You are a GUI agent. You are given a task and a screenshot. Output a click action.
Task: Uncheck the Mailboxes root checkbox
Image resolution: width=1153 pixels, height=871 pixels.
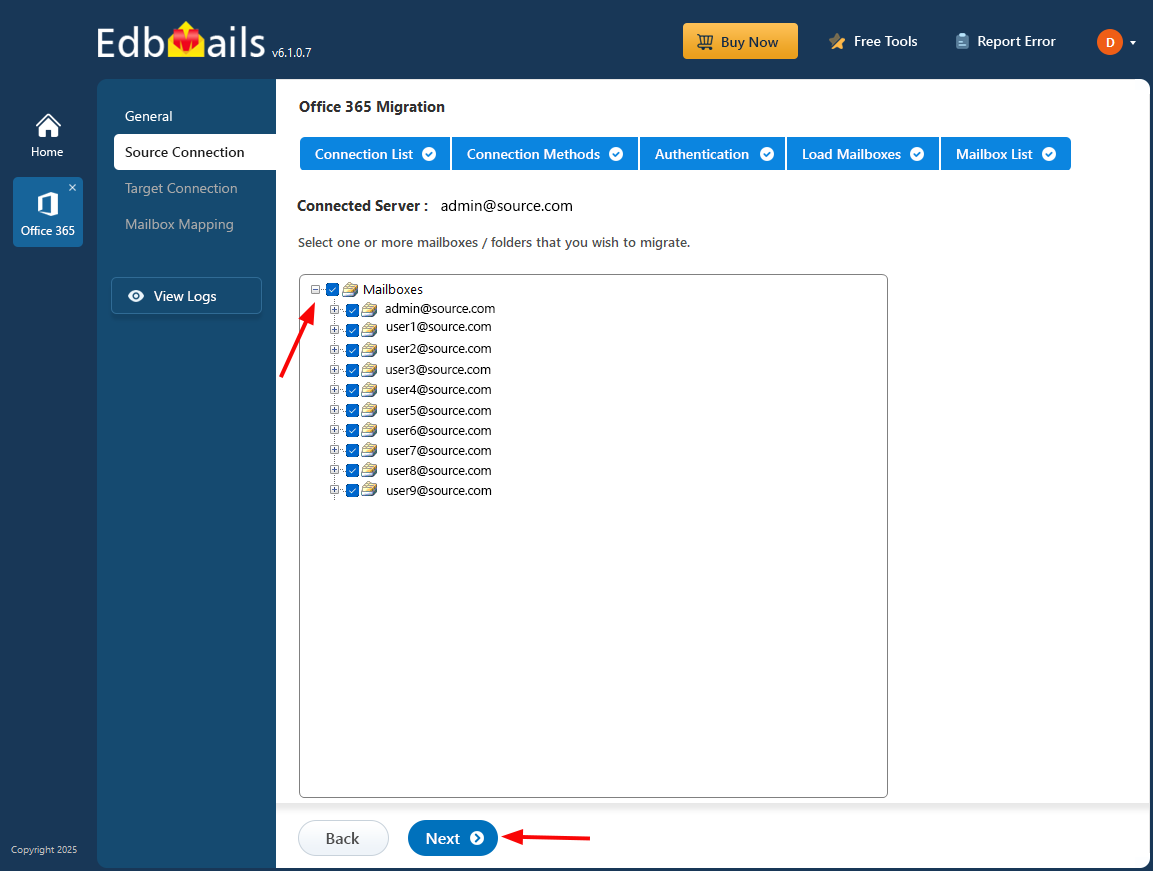[x=332, y=289]
